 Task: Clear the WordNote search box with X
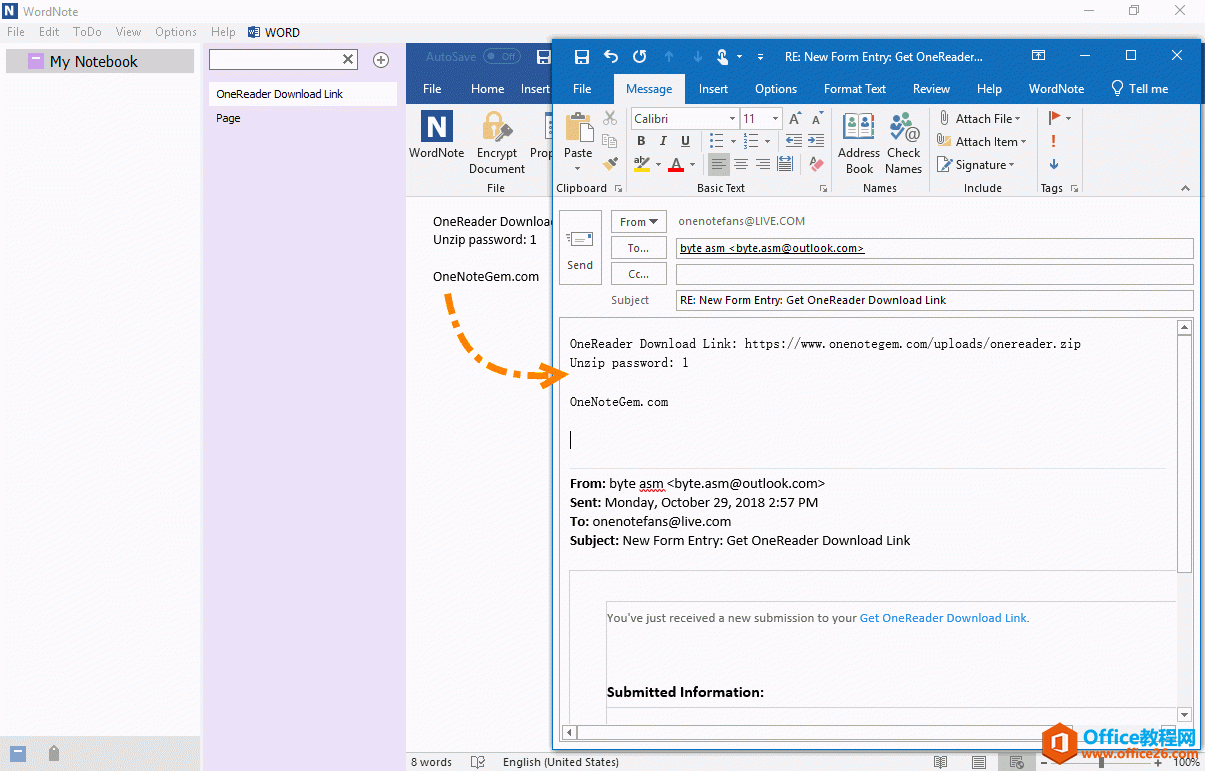click(348, 59)
